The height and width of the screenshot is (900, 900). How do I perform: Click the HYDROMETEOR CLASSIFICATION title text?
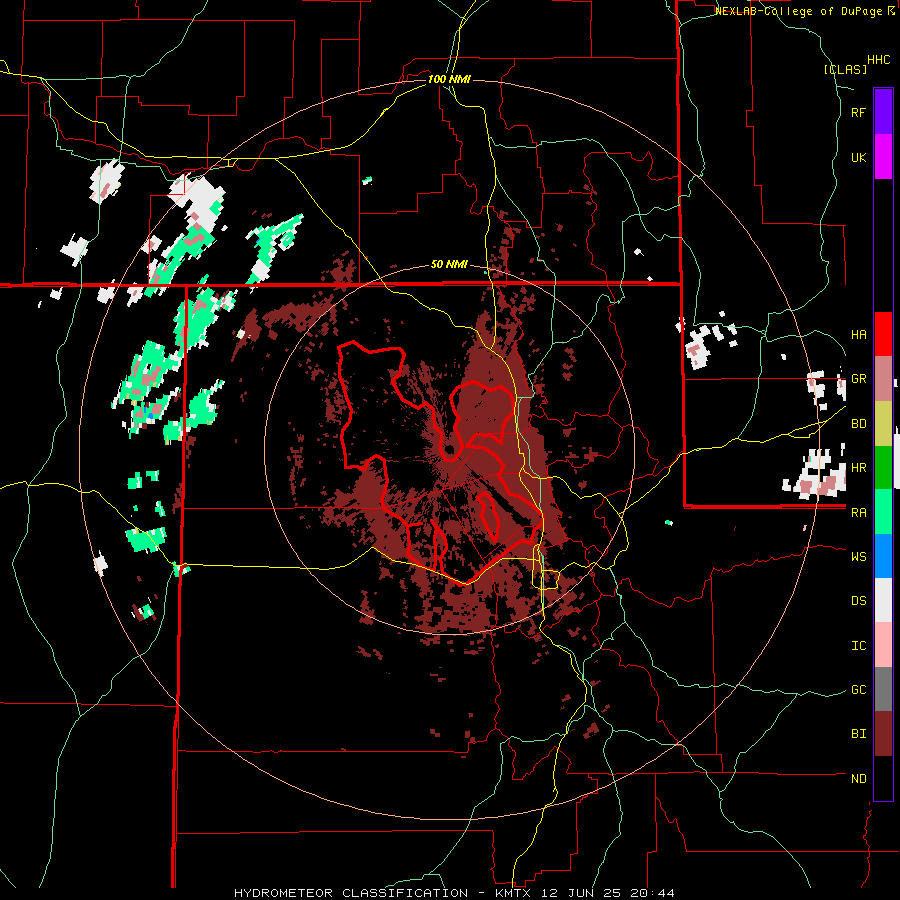351,893
